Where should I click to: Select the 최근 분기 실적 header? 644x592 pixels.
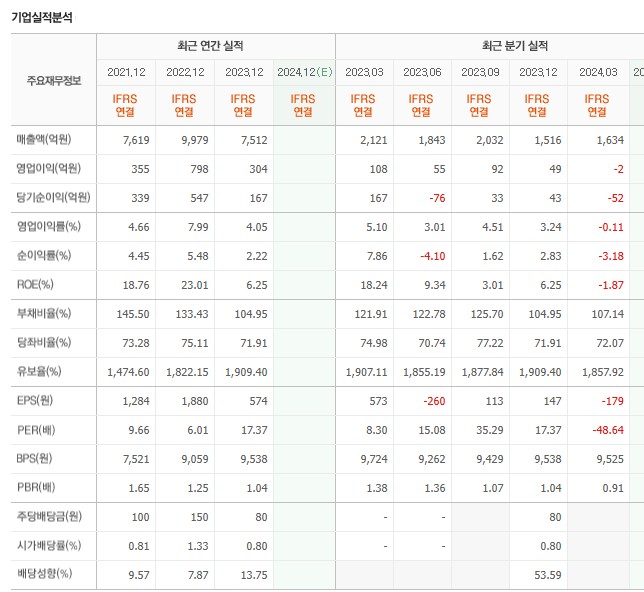tap(515, 46)
